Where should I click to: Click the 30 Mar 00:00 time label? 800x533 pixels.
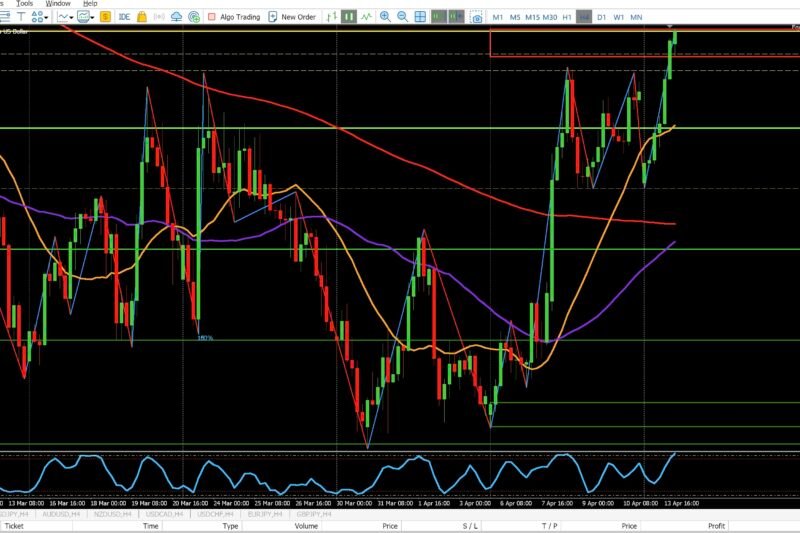pos(354,503)
